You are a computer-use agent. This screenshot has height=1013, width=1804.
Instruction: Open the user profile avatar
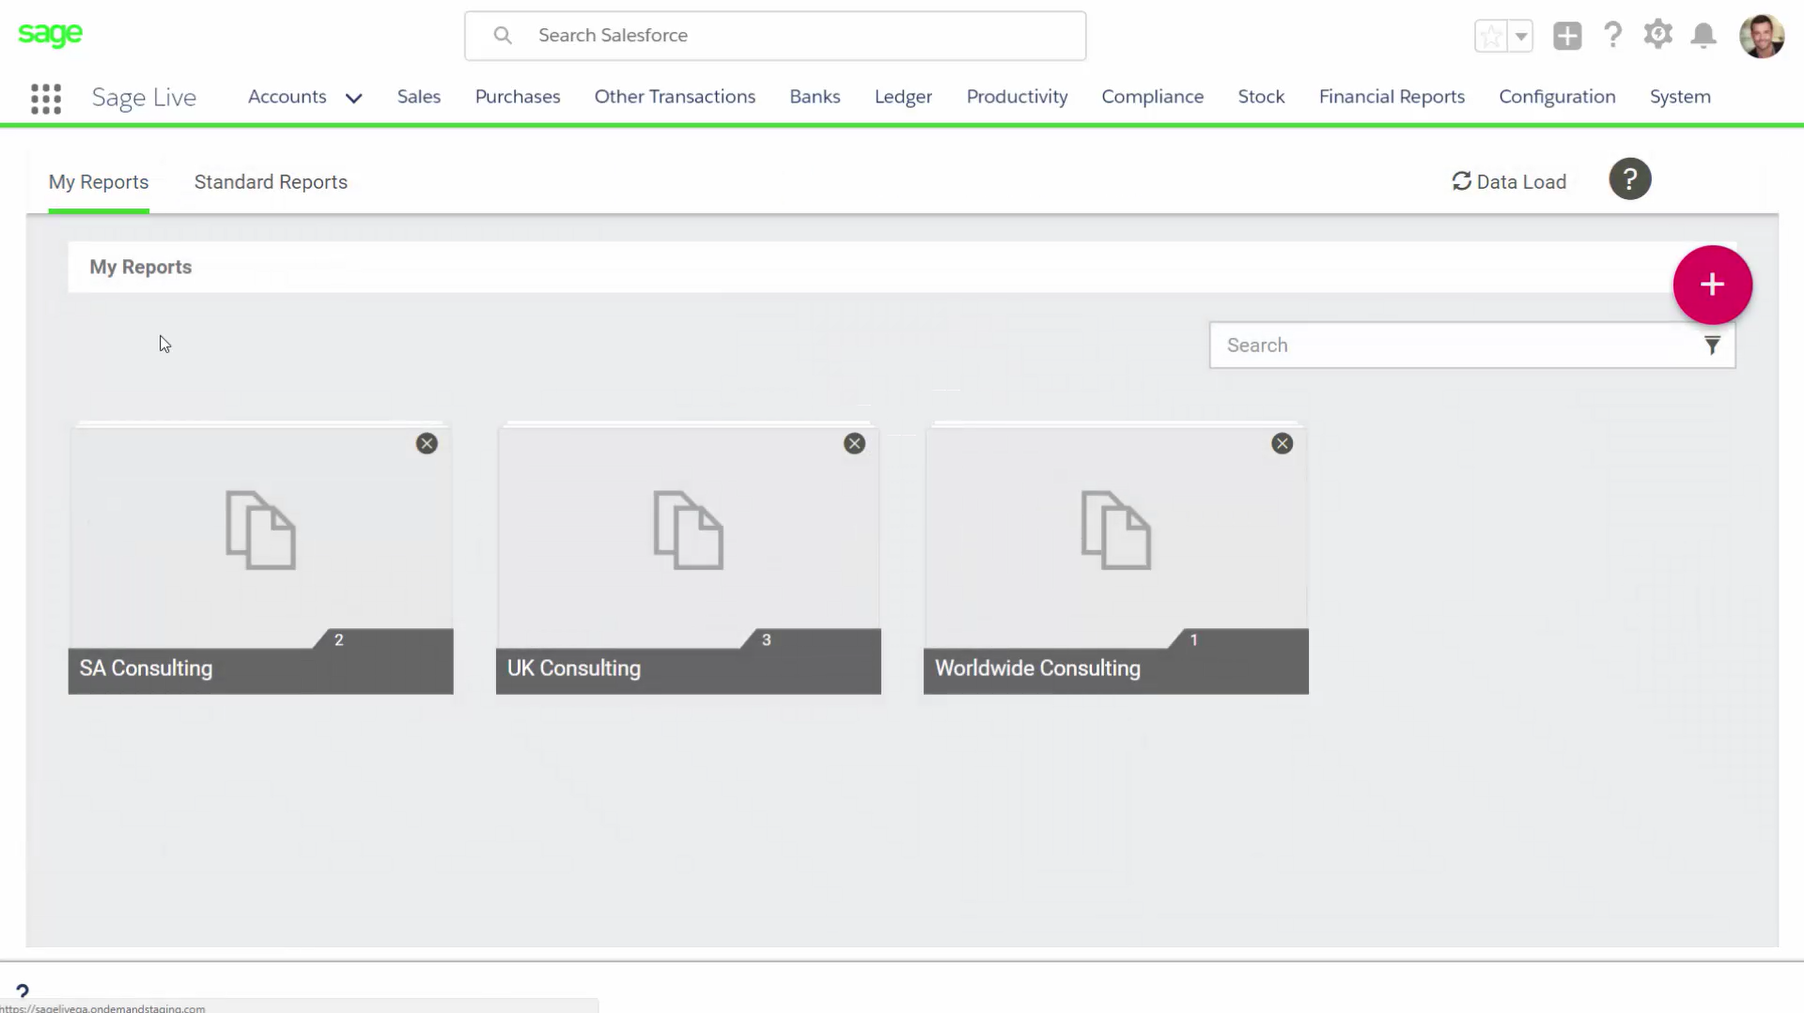[x=1761, y=36]
